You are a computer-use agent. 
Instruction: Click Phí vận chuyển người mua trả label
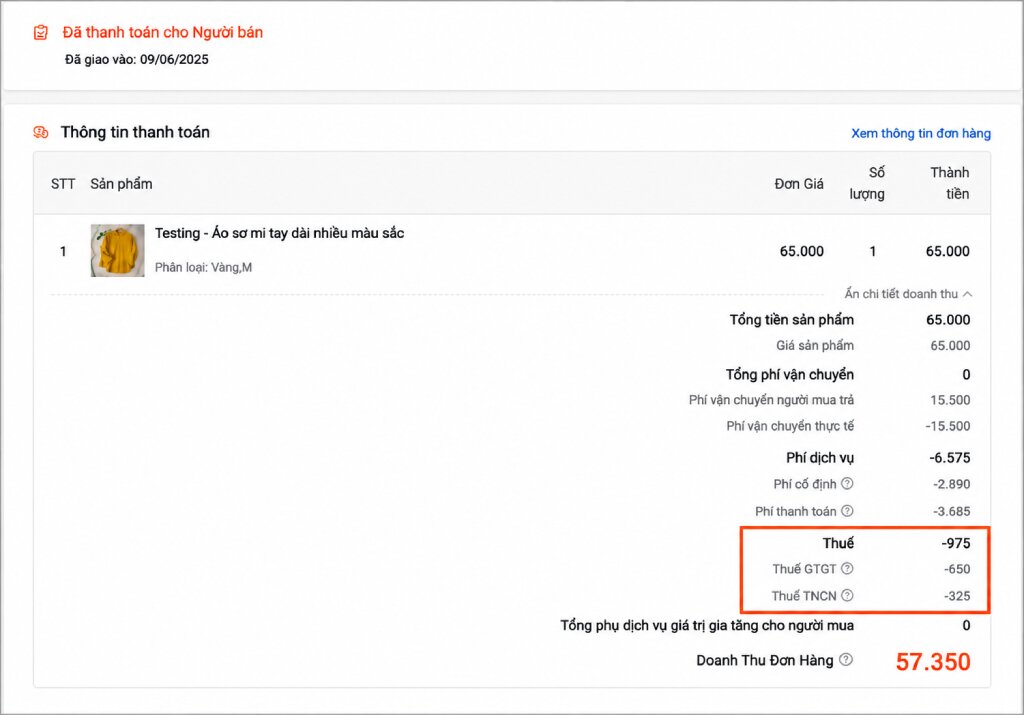771,400
